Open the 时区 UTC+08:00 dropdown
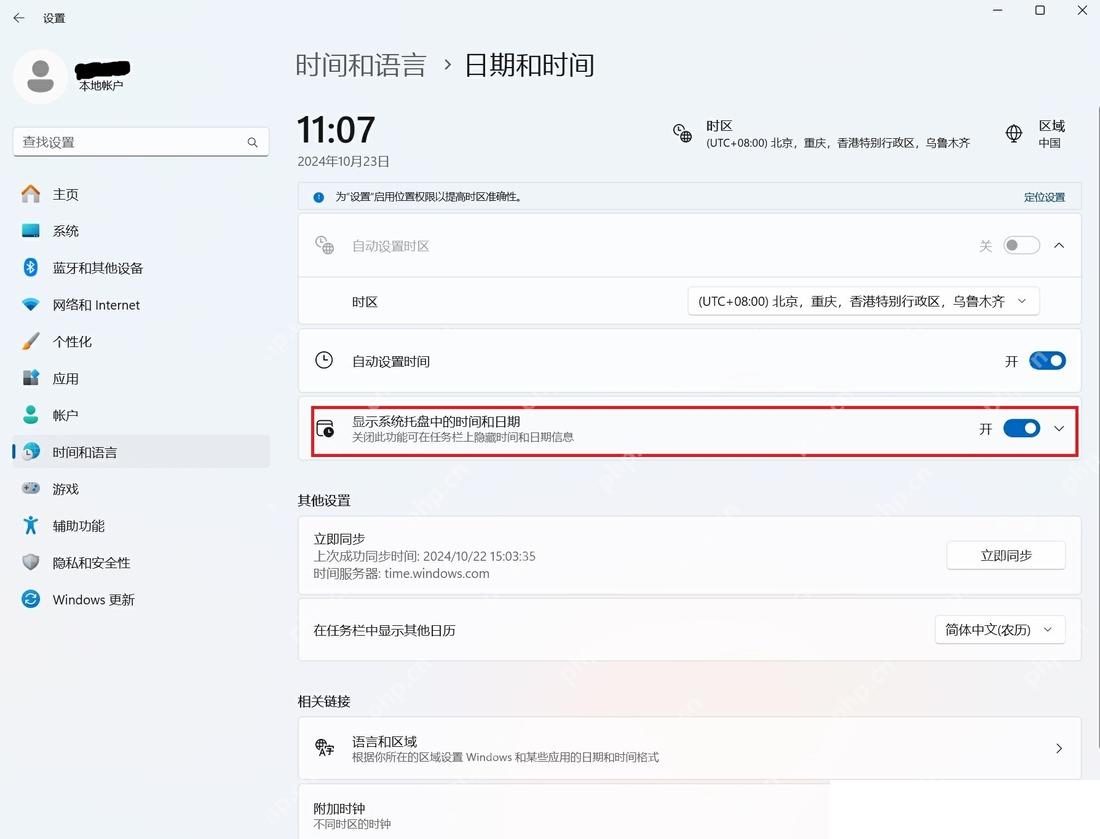The height and width of the screenshot is (839, 1100). point(863,302)
